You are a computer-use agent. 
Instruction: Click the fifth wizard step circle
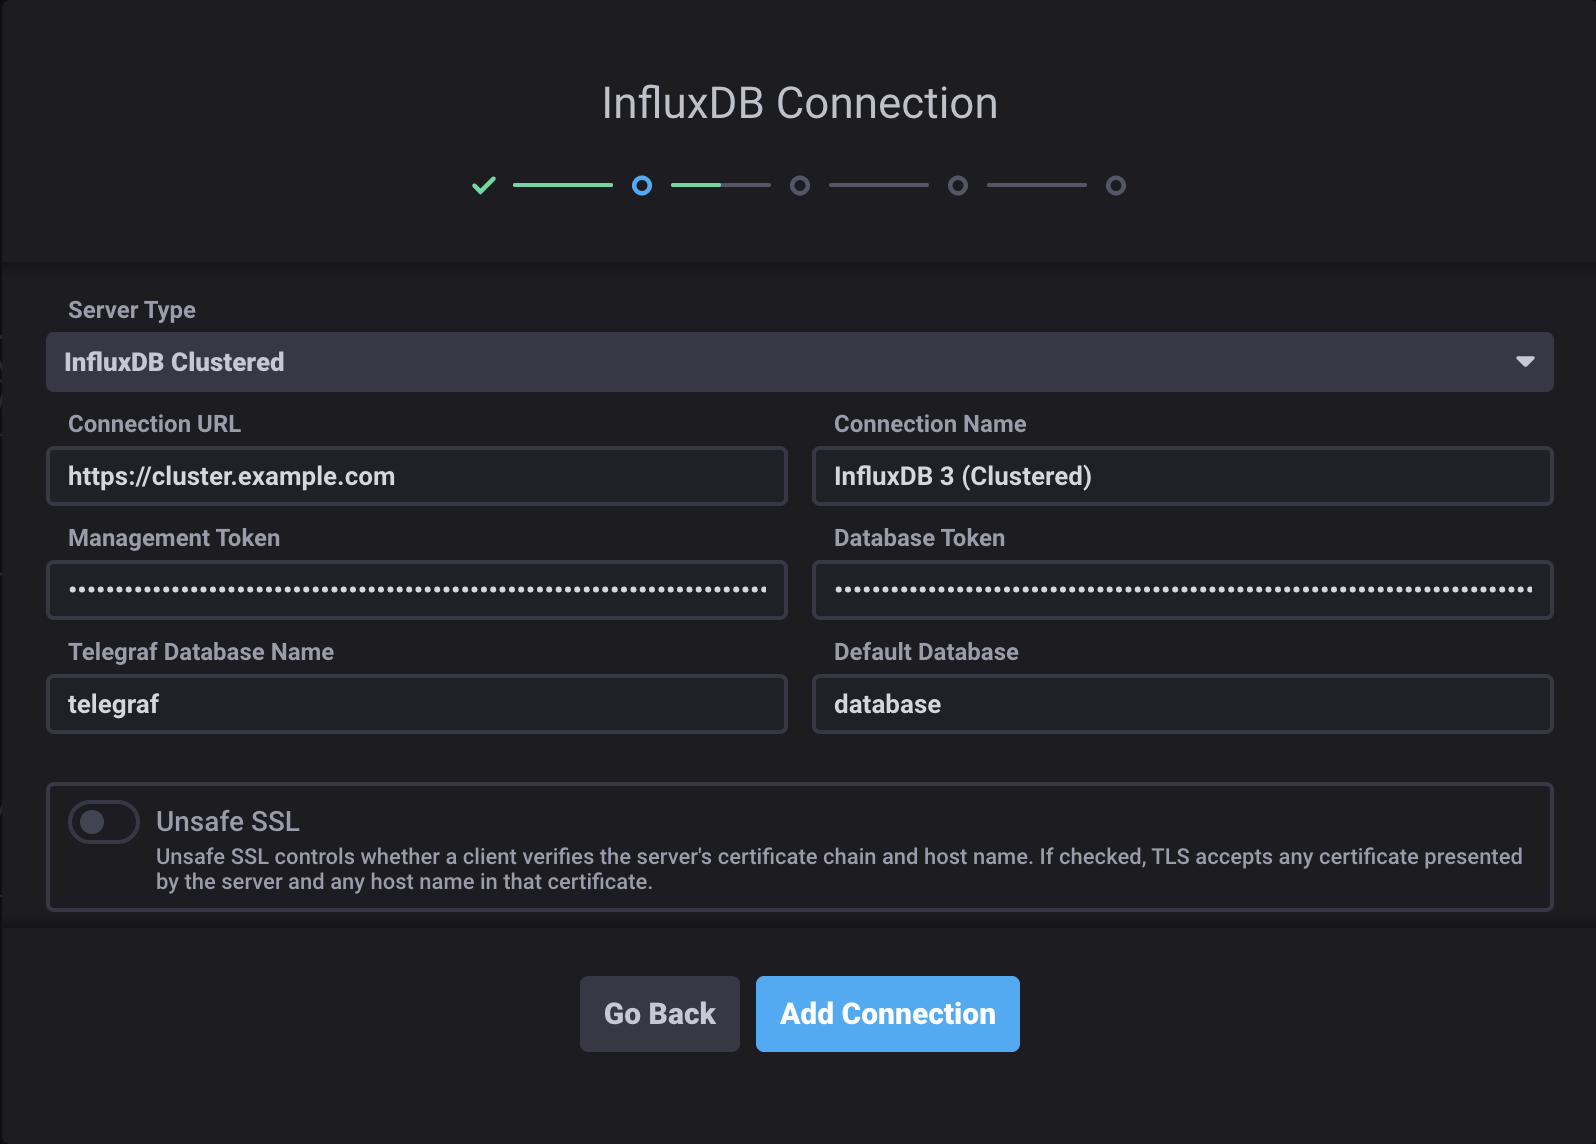tap(1116, 185)
